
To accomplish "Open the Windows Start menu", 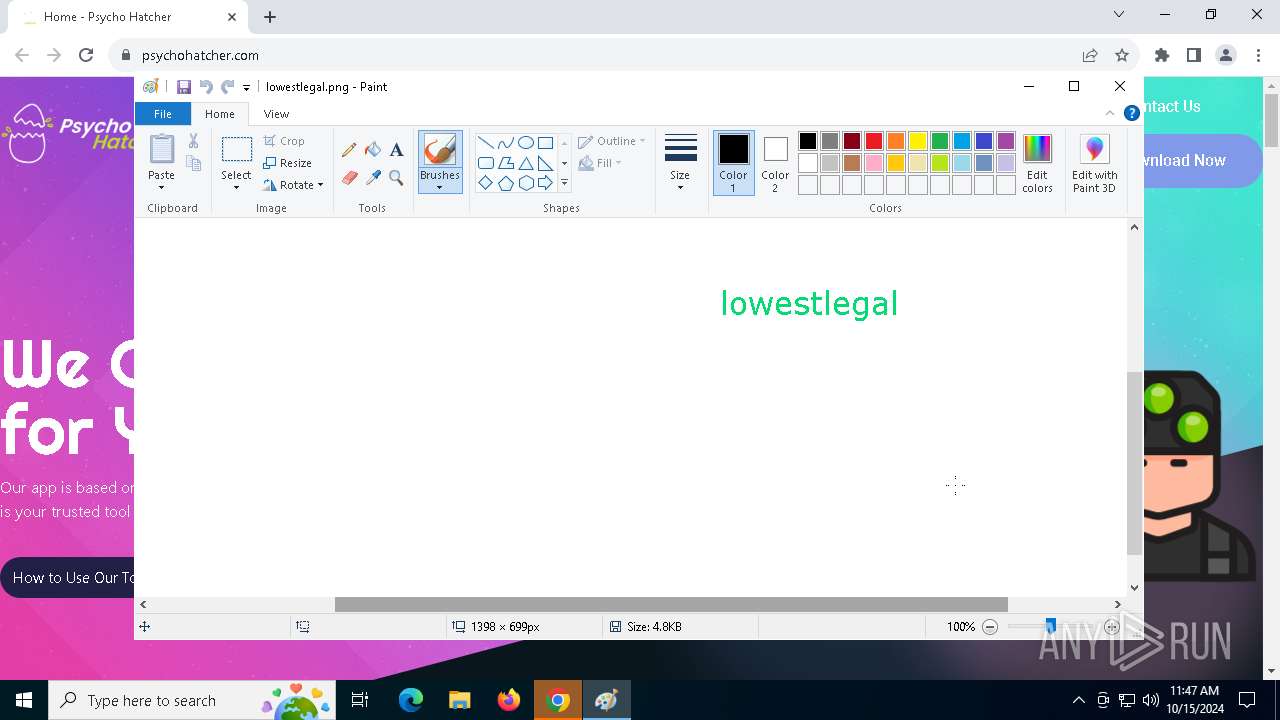I will 24,700.
